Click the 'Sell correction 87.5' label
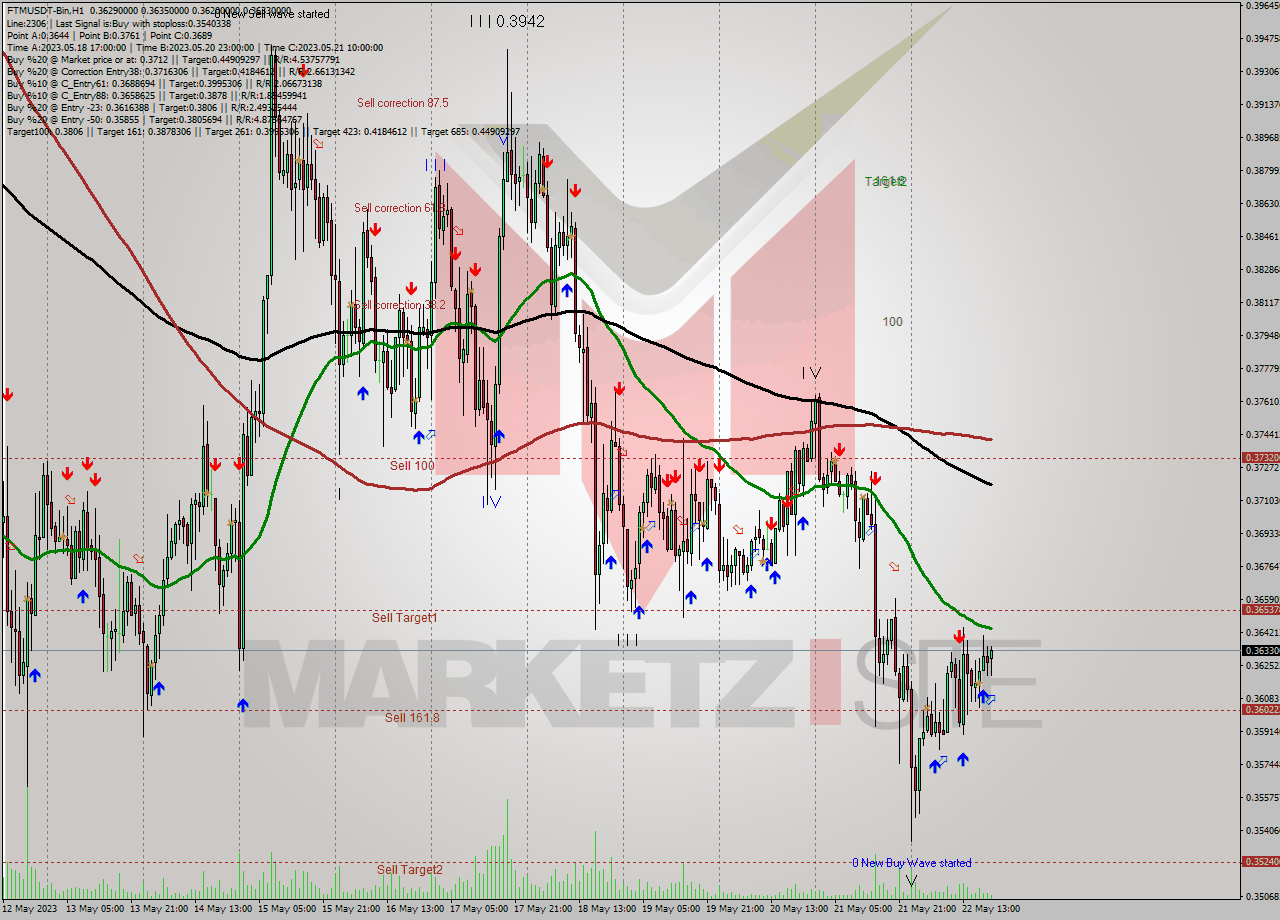This screenshot has width=1280, height=920. tap(403, 103)
